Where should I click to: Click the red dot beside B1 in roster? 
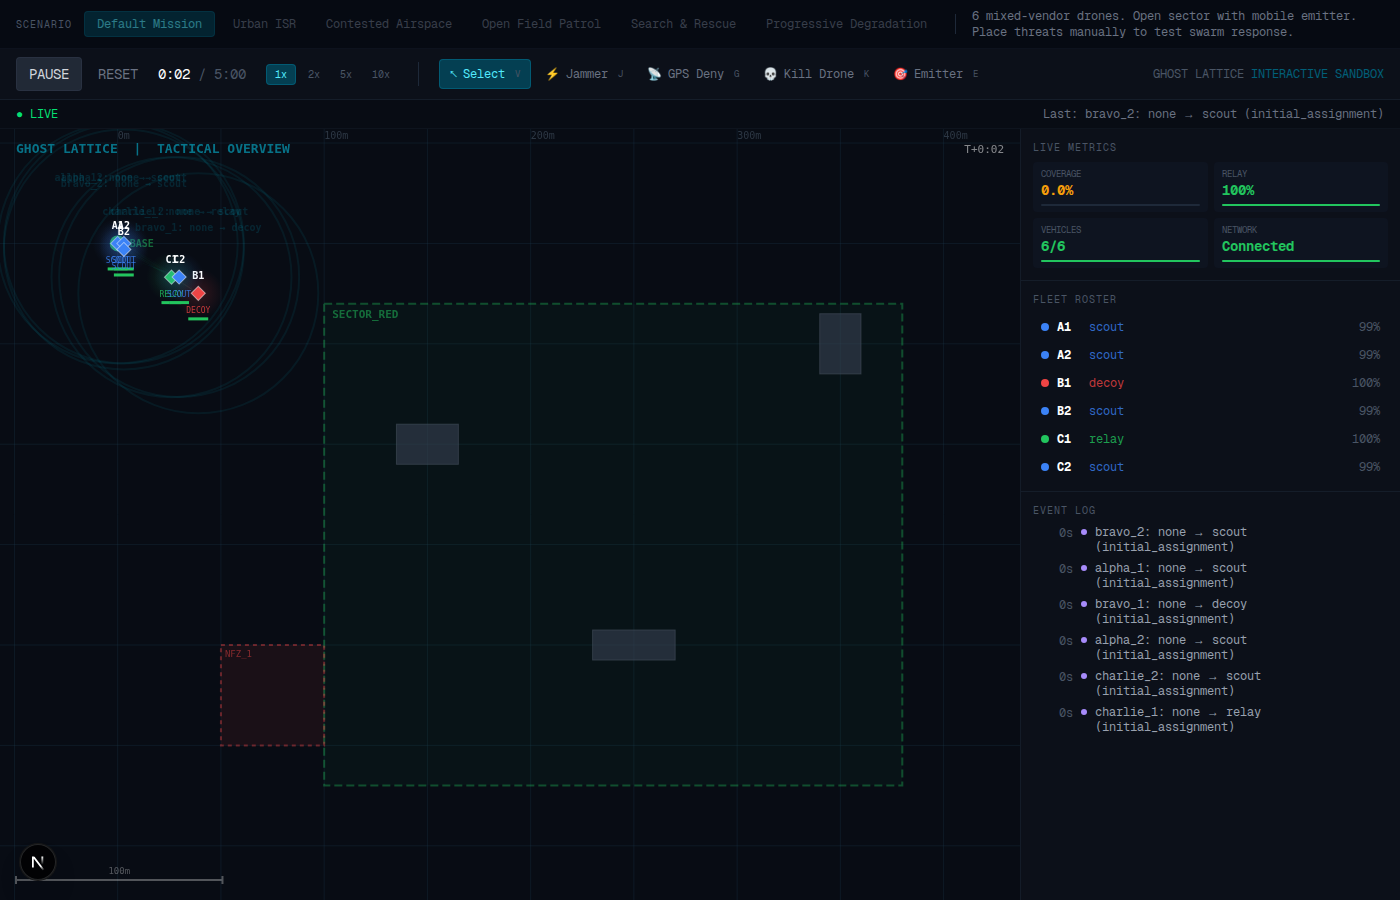(1045, 383)
